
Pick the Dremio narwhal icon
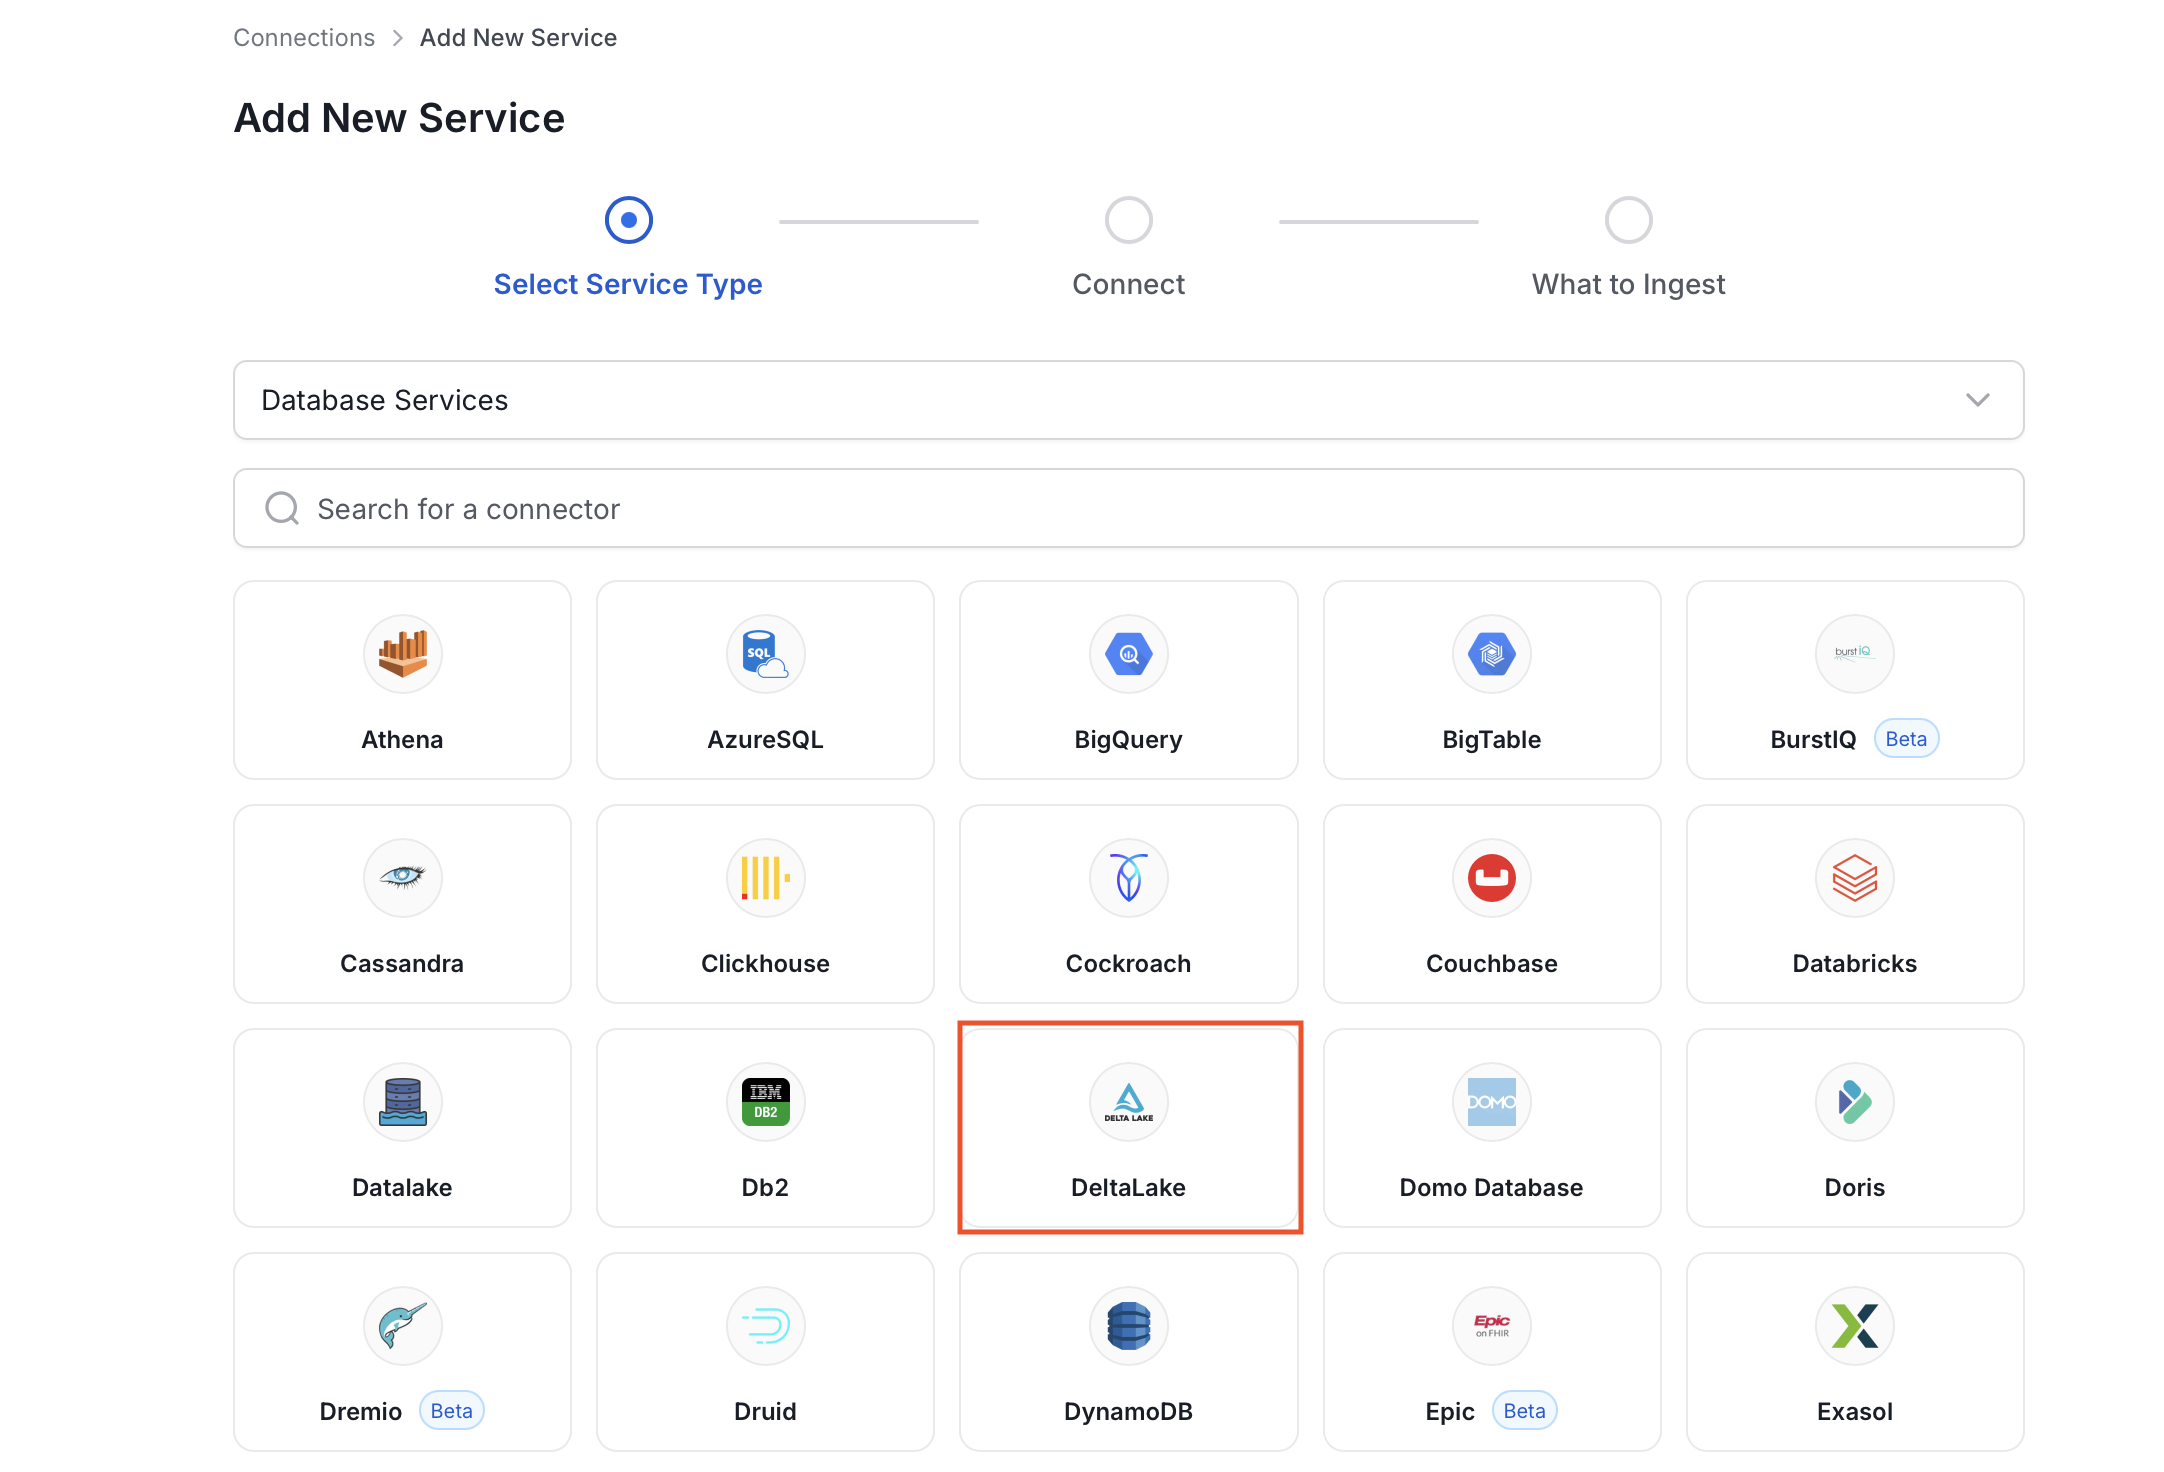(x=402, y=1326)
